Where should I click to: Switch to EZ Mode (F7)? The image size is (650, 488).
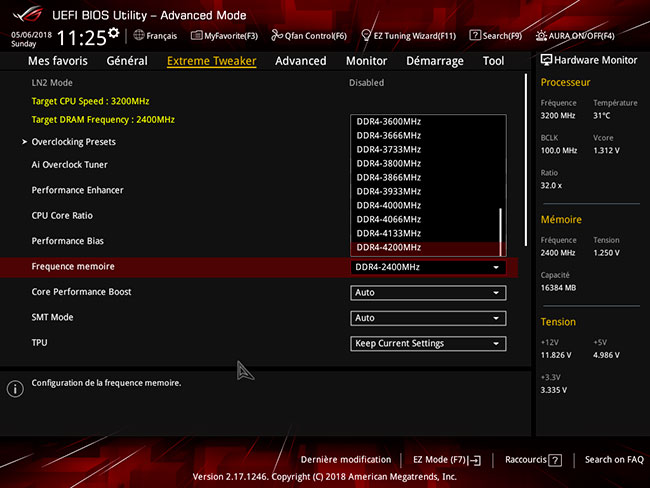point(447,460)
